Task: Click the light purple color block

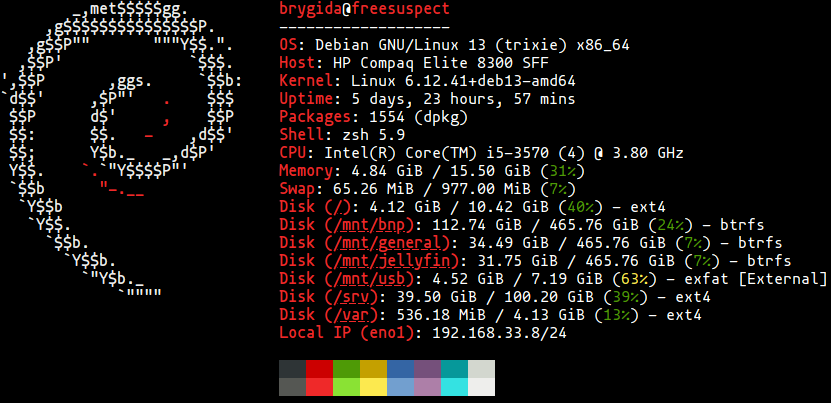Action: click(428, 387)
